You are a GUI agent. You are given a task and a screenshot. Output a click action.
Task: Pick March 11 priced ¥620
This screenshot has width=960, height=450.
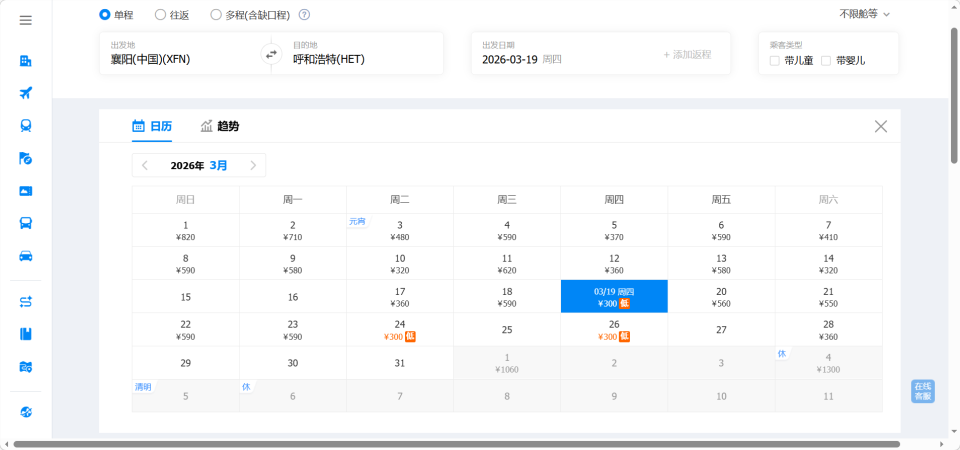(x=507, y=263)
